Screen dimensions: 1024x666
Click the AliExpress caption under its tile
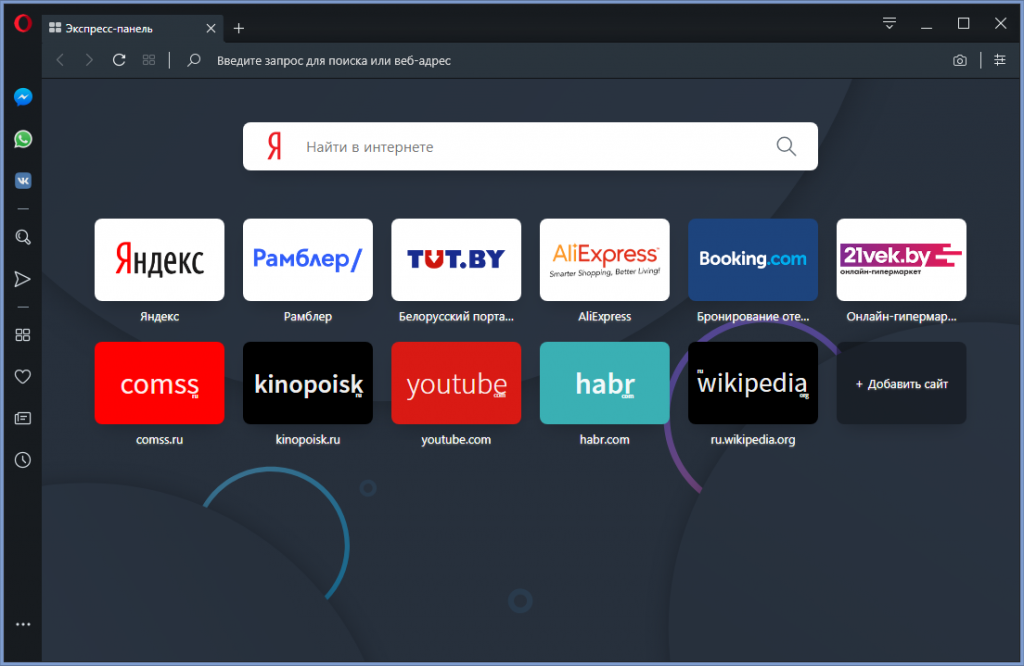(x=605, y=317)
